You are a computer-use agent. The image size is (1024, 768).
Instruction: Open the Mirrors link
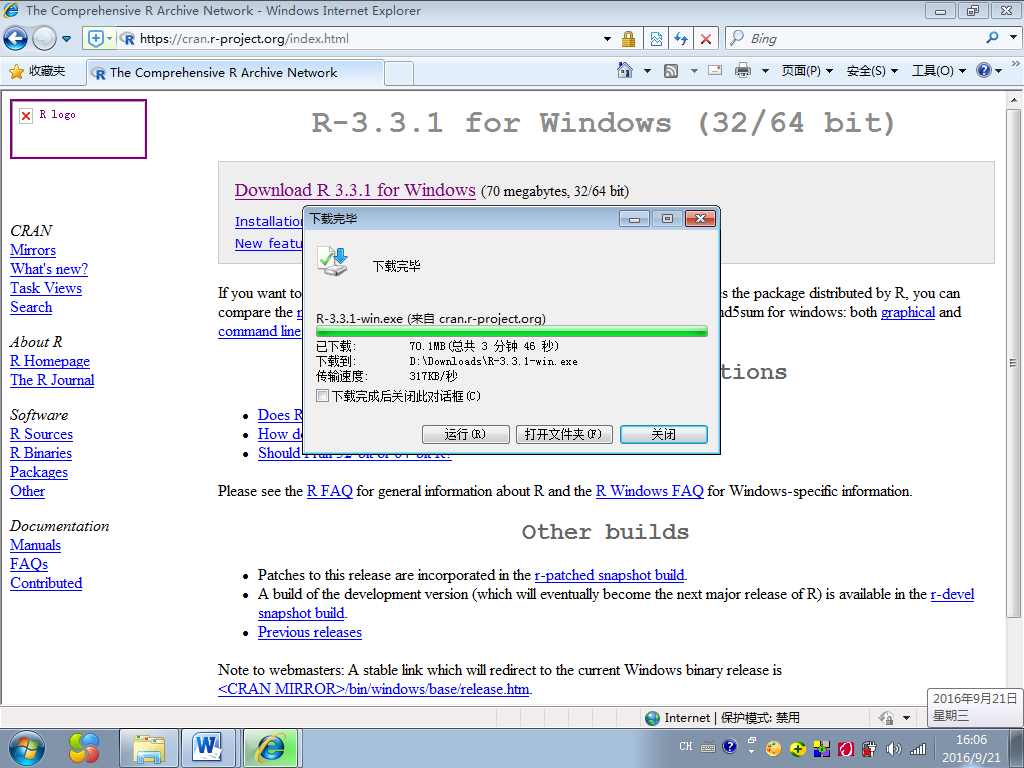pos(33,250)
